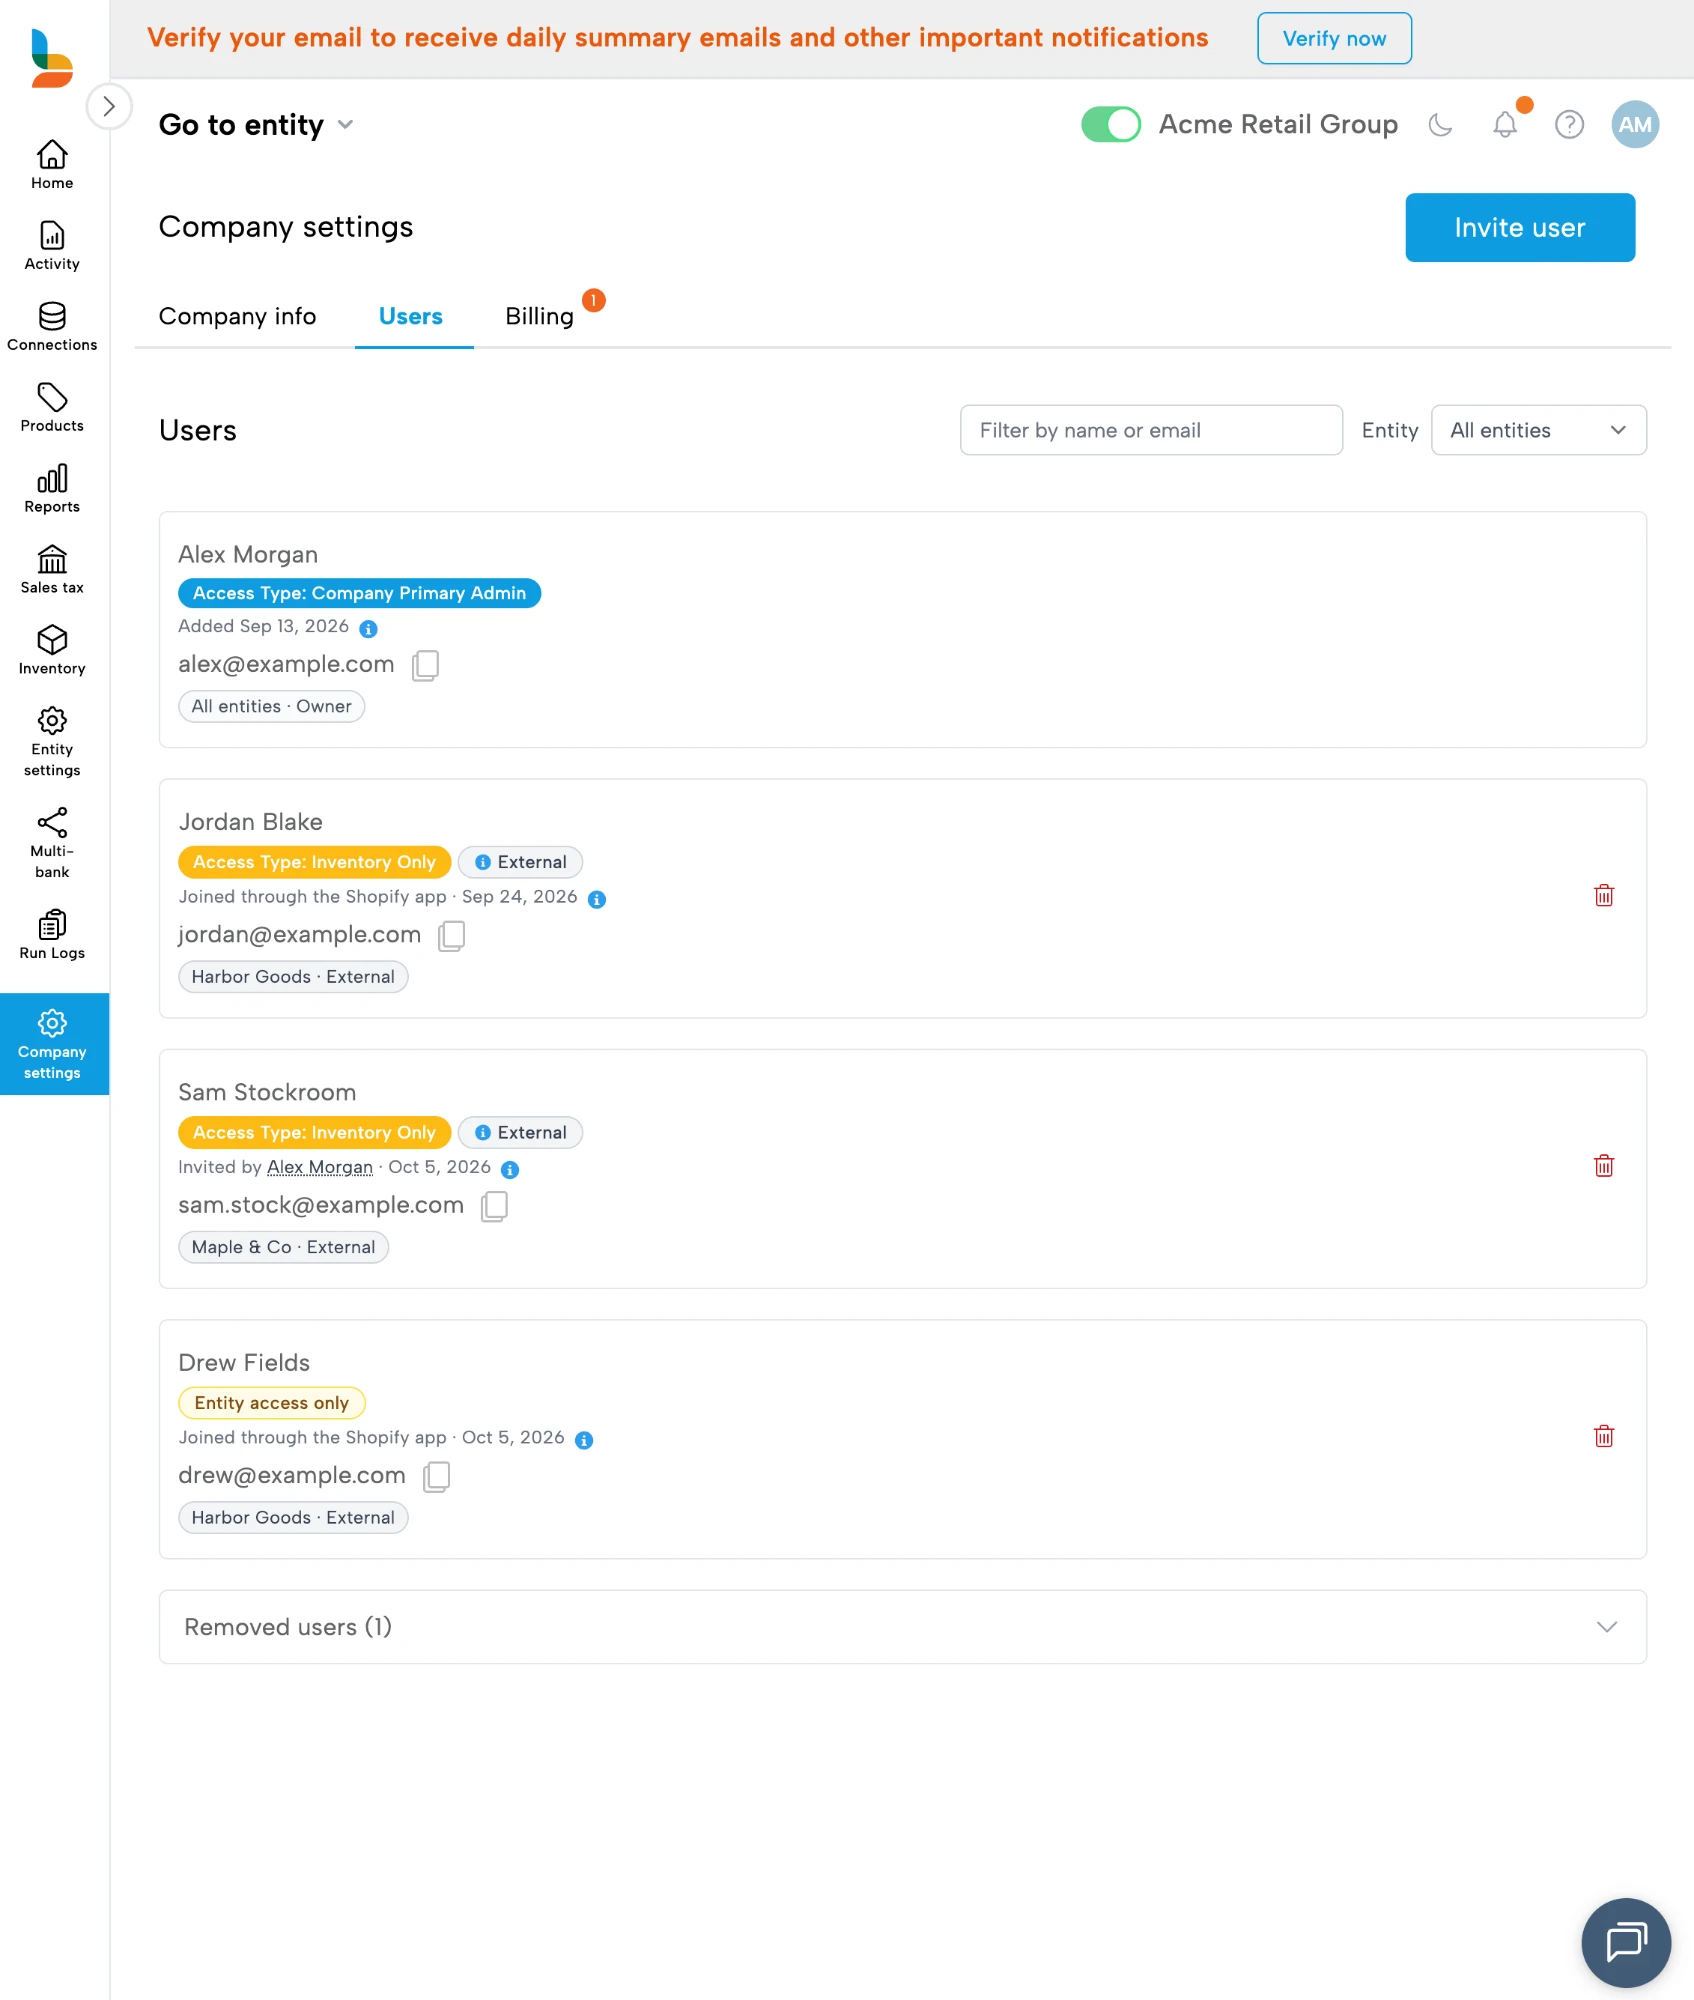Image resolution: width=1694 pixels, height=2000 pixels.
Task: Open Entity settings in sidebar
Action: coord(52,742)
